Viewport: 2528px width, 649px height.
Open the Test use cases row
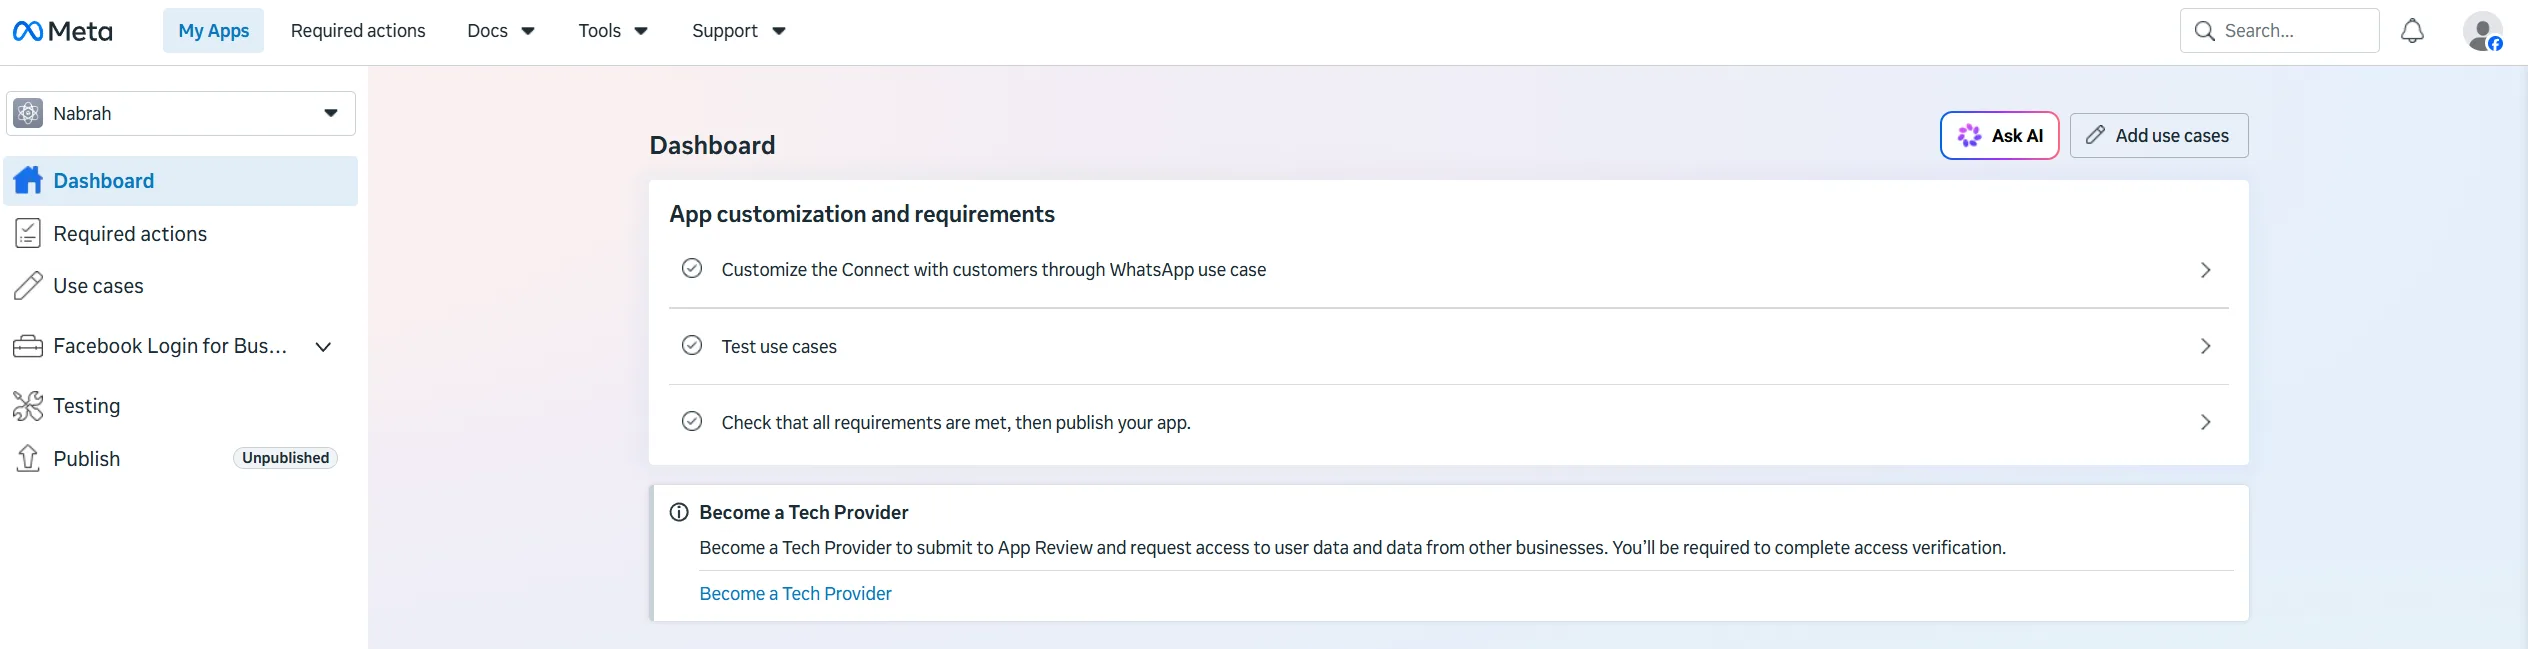tap(1448, 346)
